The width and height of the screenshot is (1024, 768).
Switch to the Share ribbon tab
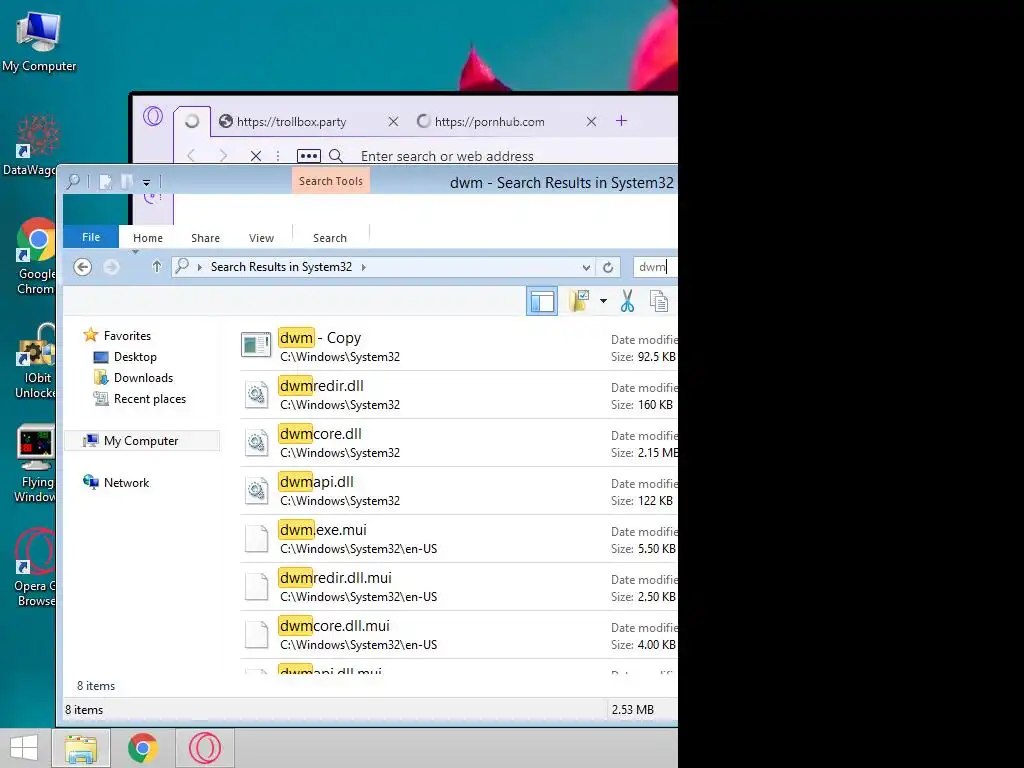205,238
